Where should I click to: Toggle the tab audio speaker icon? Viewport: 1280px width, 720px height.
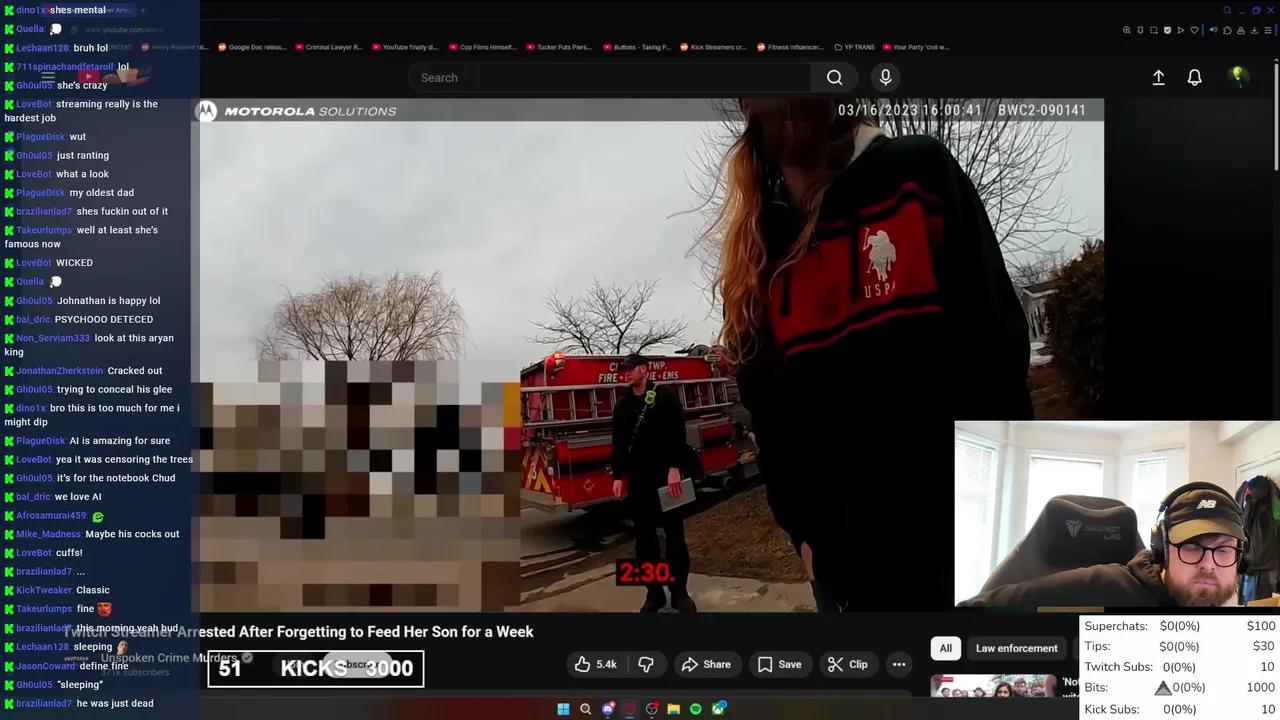click(x=1213, y=30)
